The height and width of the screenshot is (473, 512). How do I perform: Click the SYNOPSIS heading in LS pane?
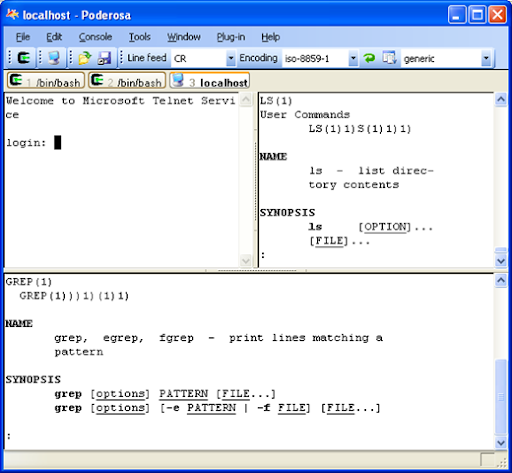click(x=287, y=213)
